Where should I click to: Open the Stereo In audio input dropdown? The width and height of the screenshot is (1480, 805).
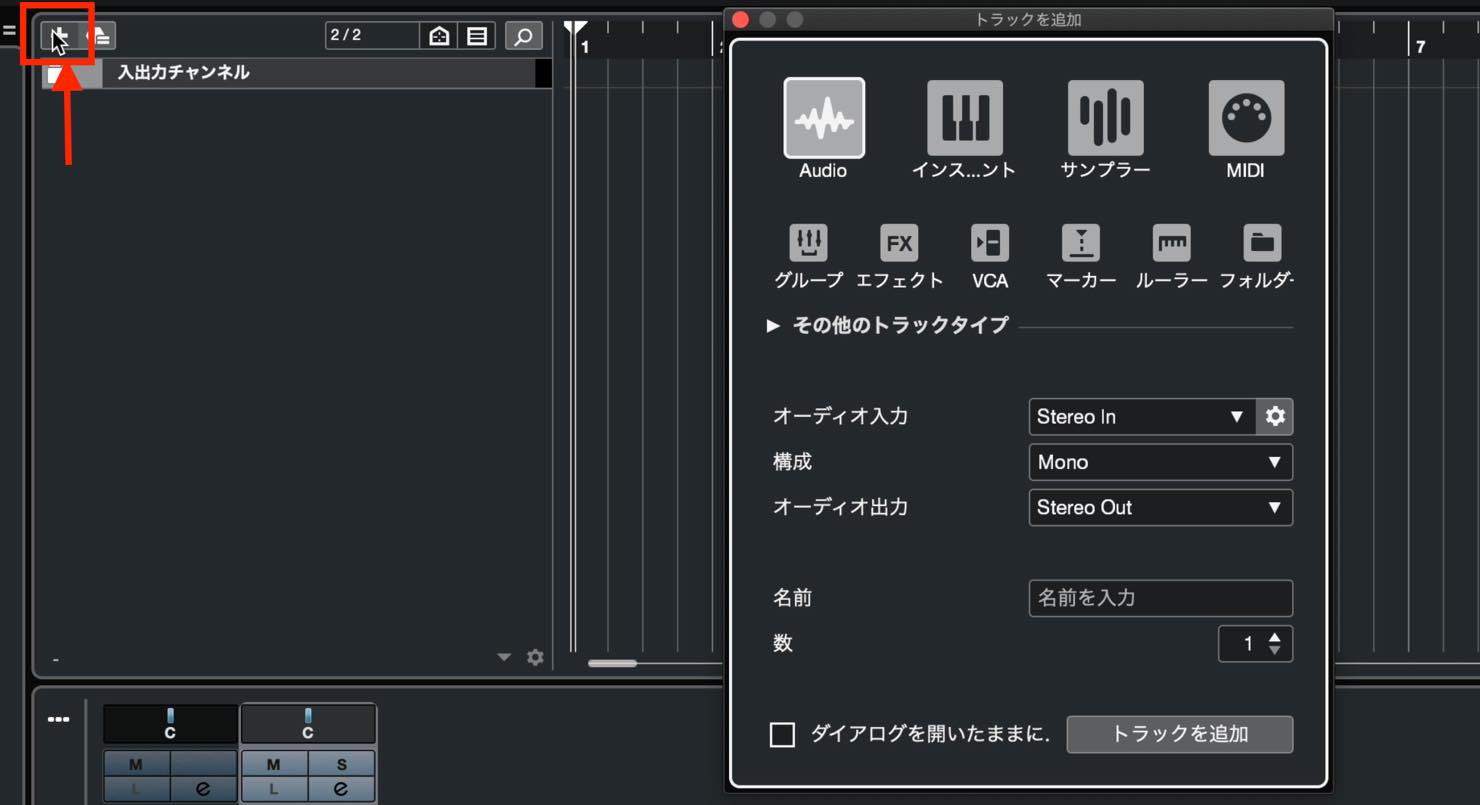(x=1142, y=417)
